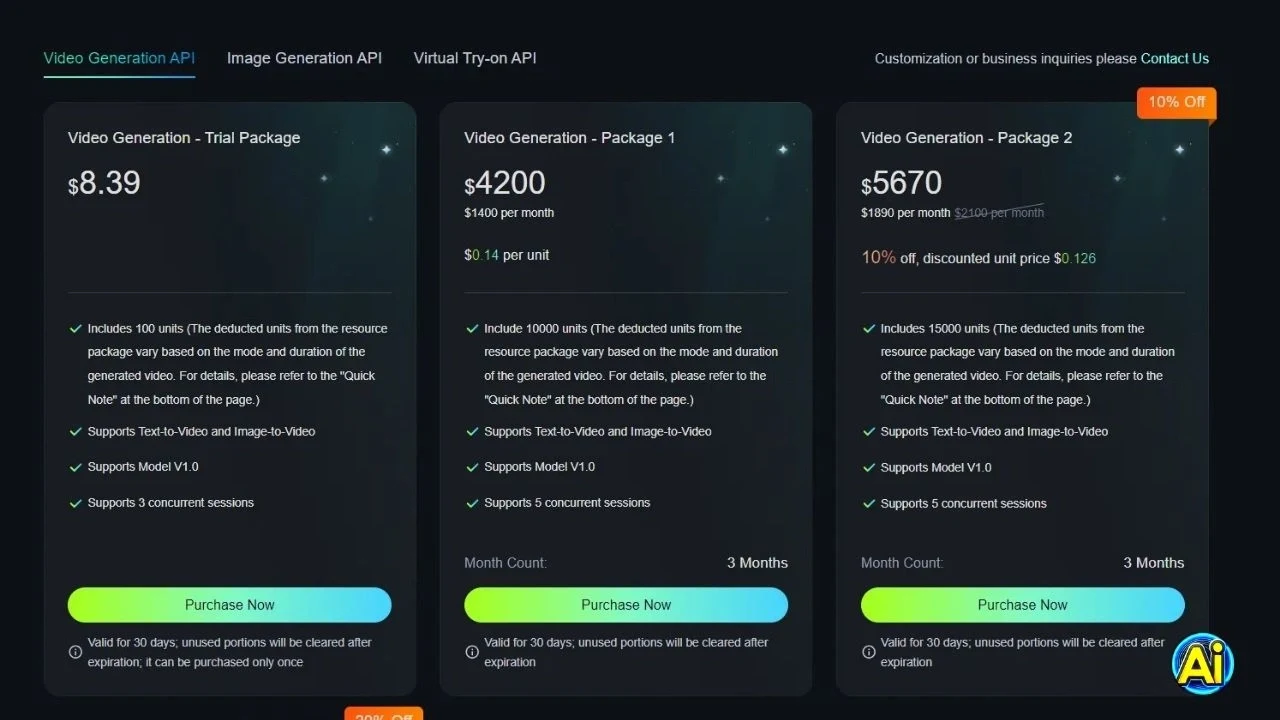Purchase the Trial Package now

pos(229,605)
